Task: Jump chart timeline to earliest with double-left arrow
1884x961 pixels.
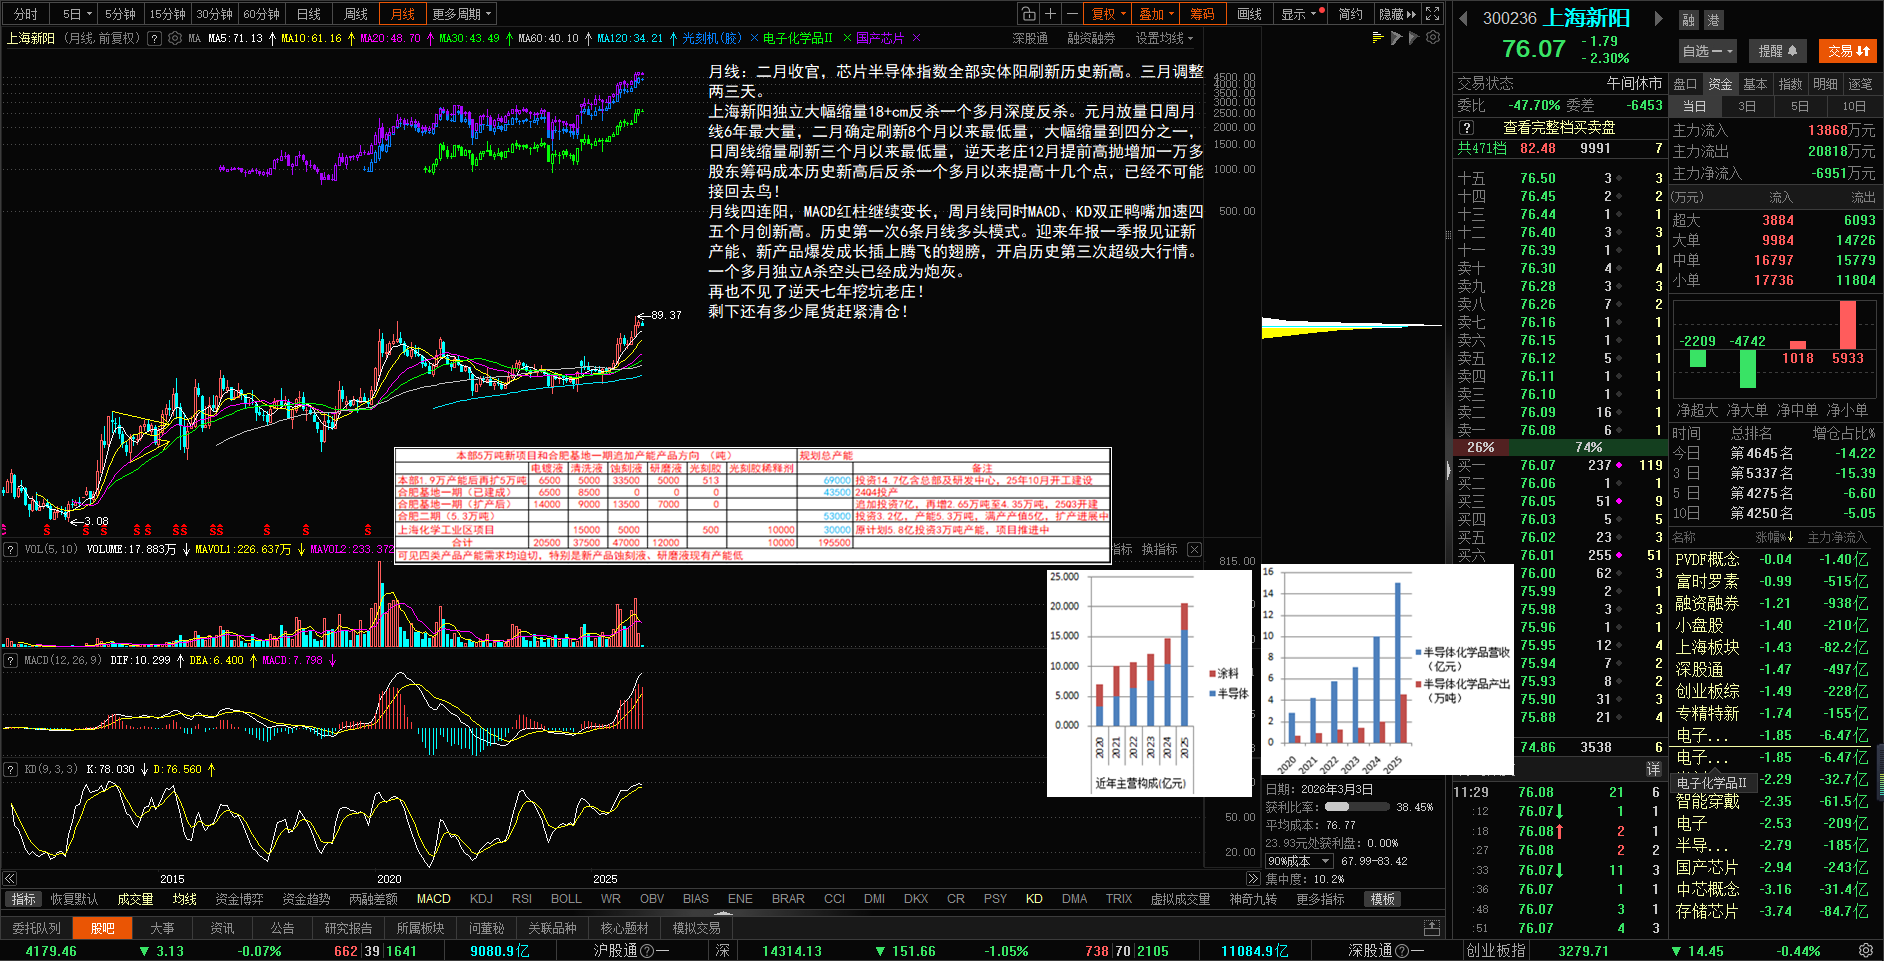Action: pos(10,878)
